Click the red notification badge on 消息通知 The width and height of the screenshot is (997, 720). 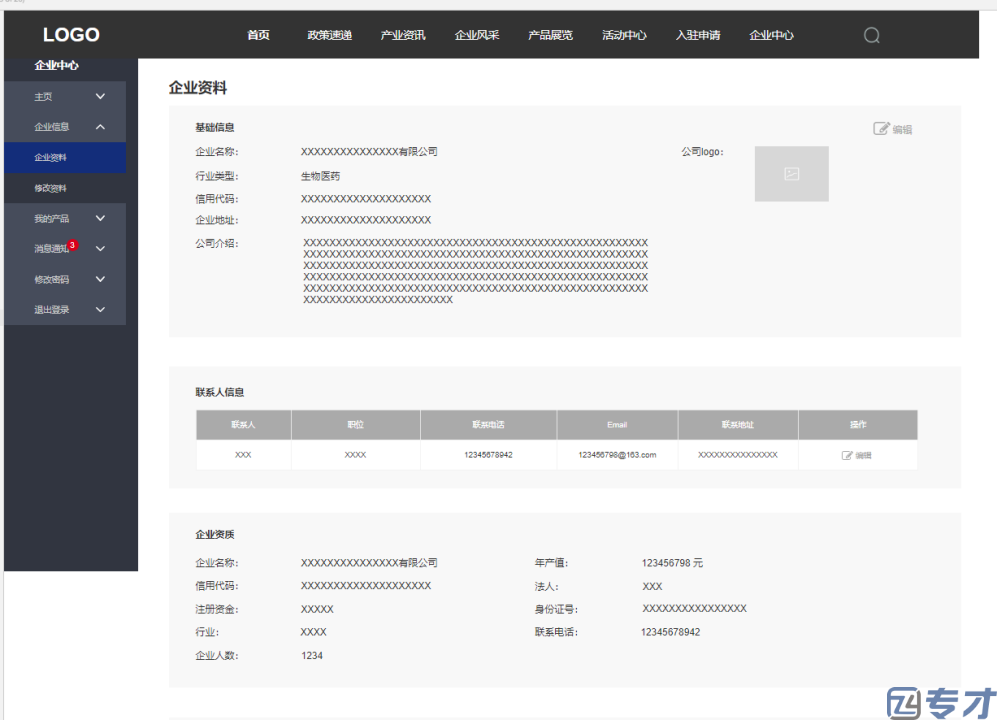click(x=73, y=243)
